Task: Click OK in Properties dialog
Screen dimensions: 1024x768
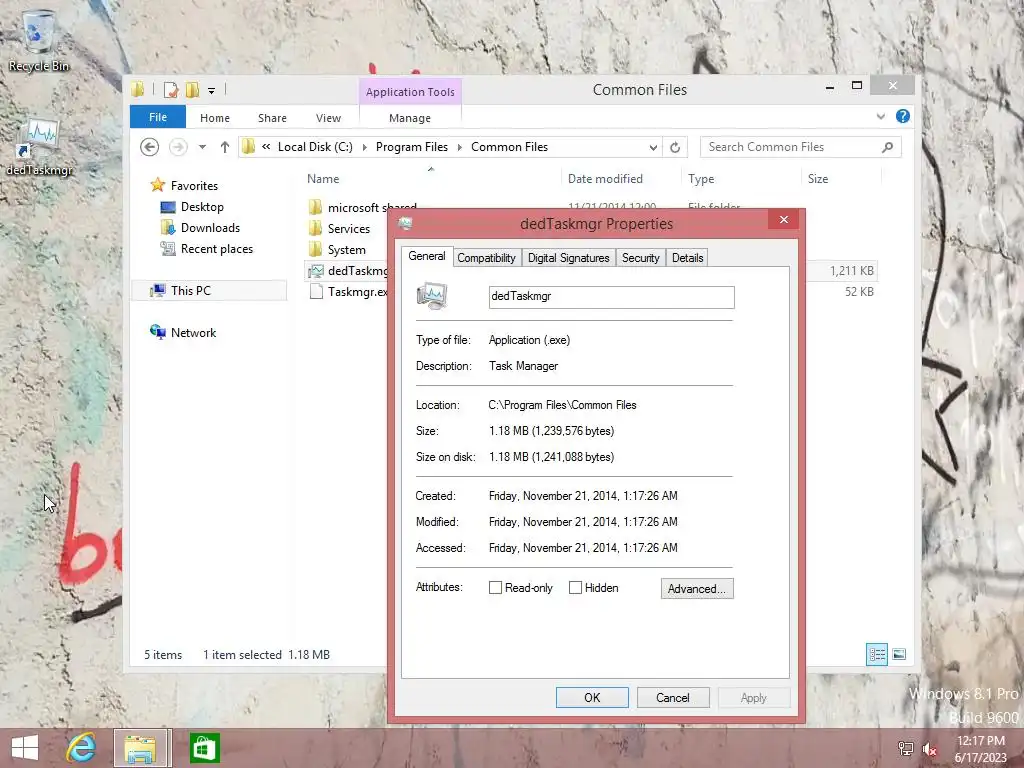Action: 592,697
